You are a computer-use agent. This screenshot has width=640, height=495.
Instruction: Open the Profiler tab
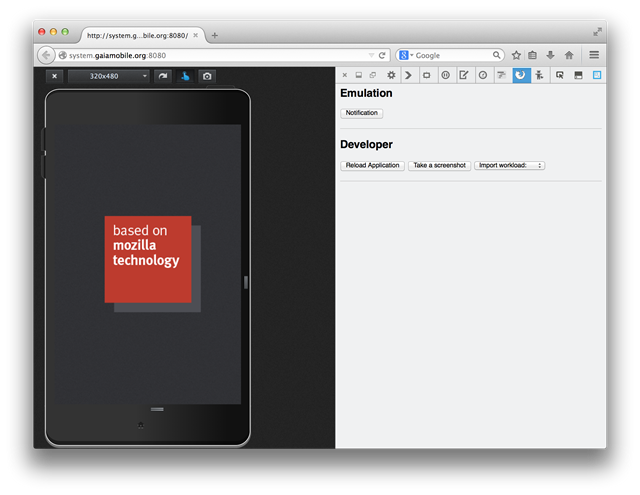[483, 75]
